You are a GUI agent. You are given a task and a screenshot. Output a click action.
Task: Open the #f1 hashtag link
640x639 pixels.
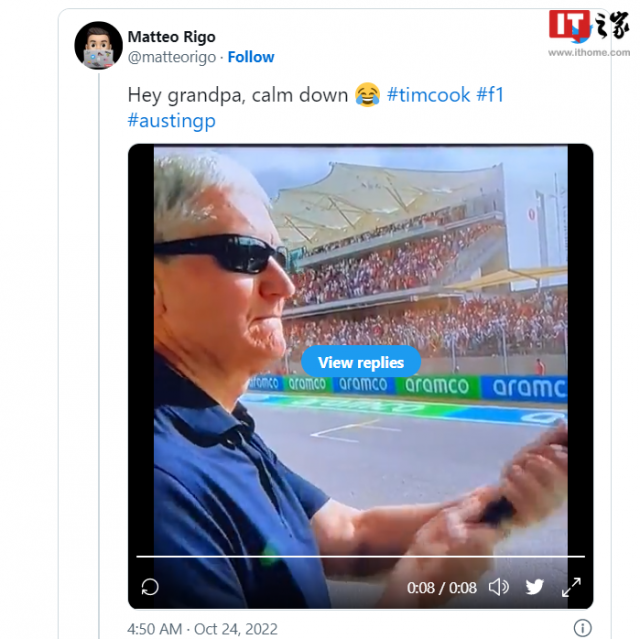[490, 95]
